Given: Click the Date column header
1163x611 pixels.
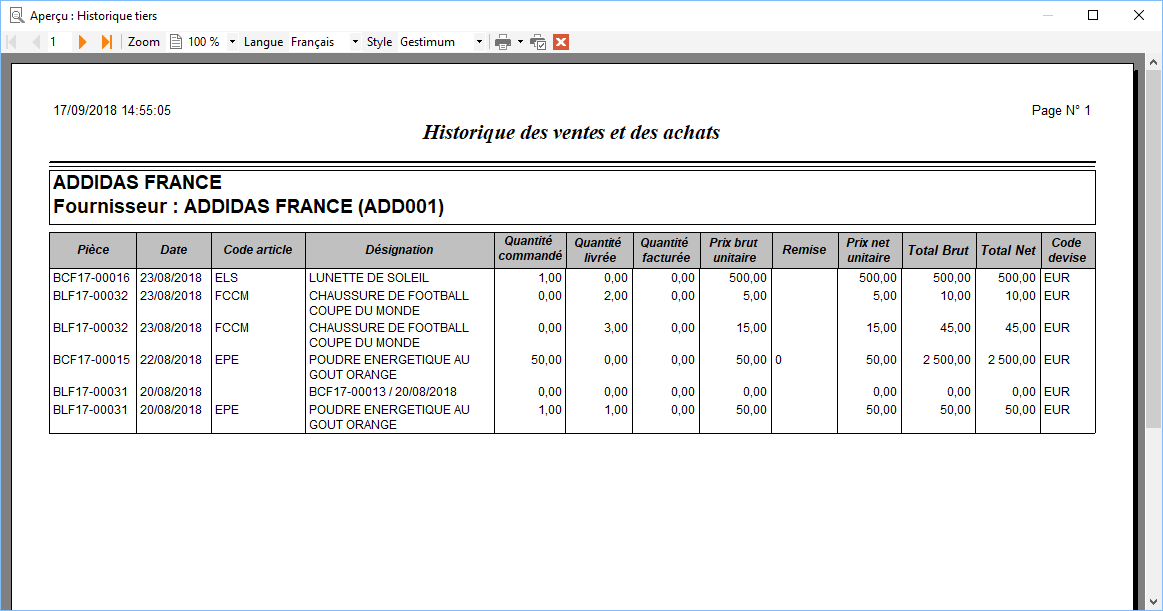Looking at the screenshot, I should pyautogui.click(x=174, y=250).
